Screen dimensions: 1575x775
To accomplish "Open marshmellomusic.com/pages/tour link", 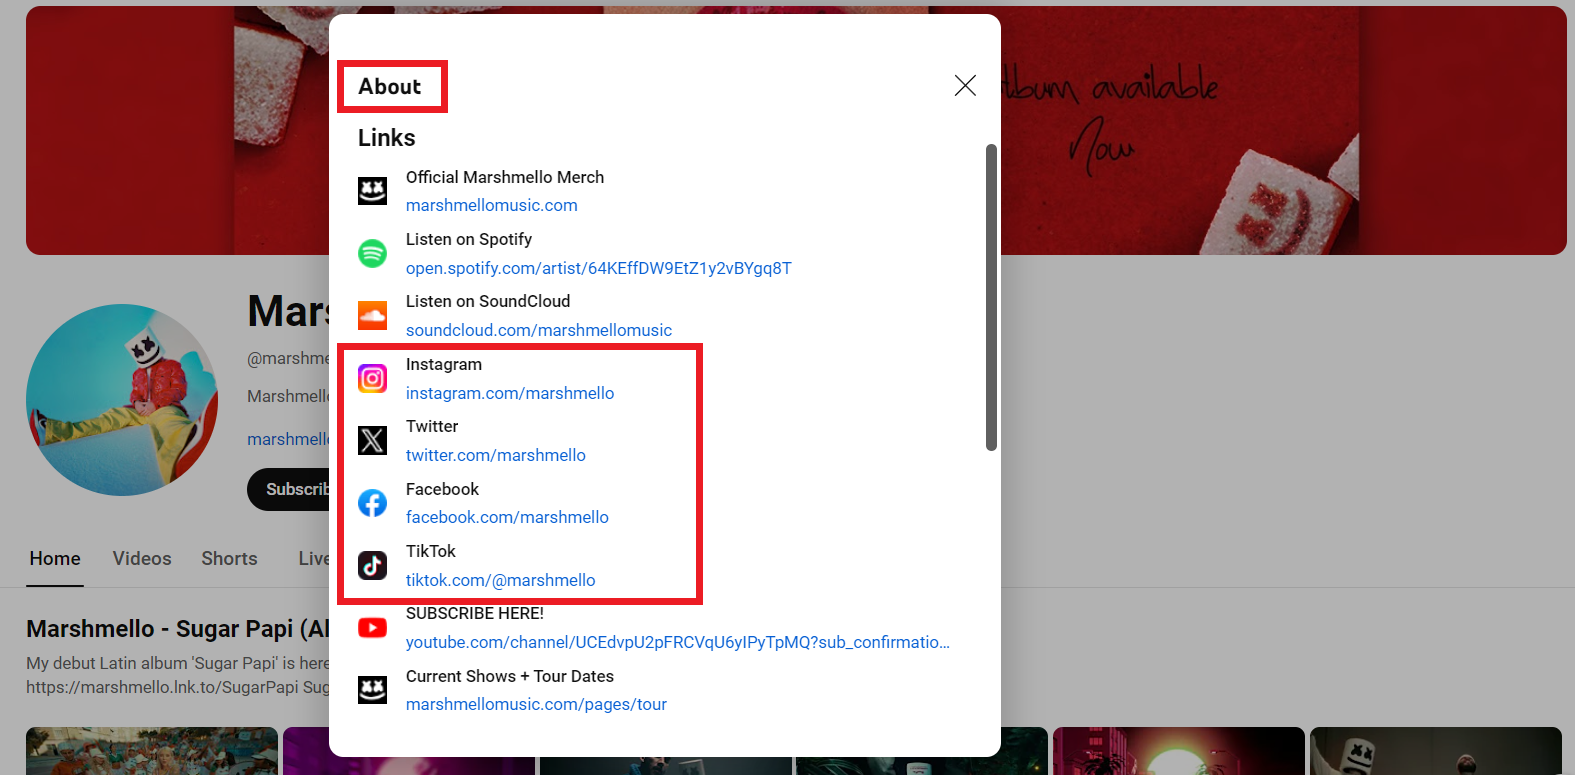I will click(x=536, y=704).
